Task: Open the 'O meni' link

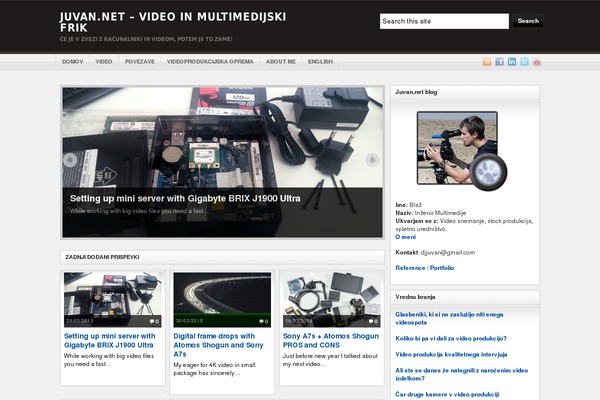Action: [x=406, y=237]
